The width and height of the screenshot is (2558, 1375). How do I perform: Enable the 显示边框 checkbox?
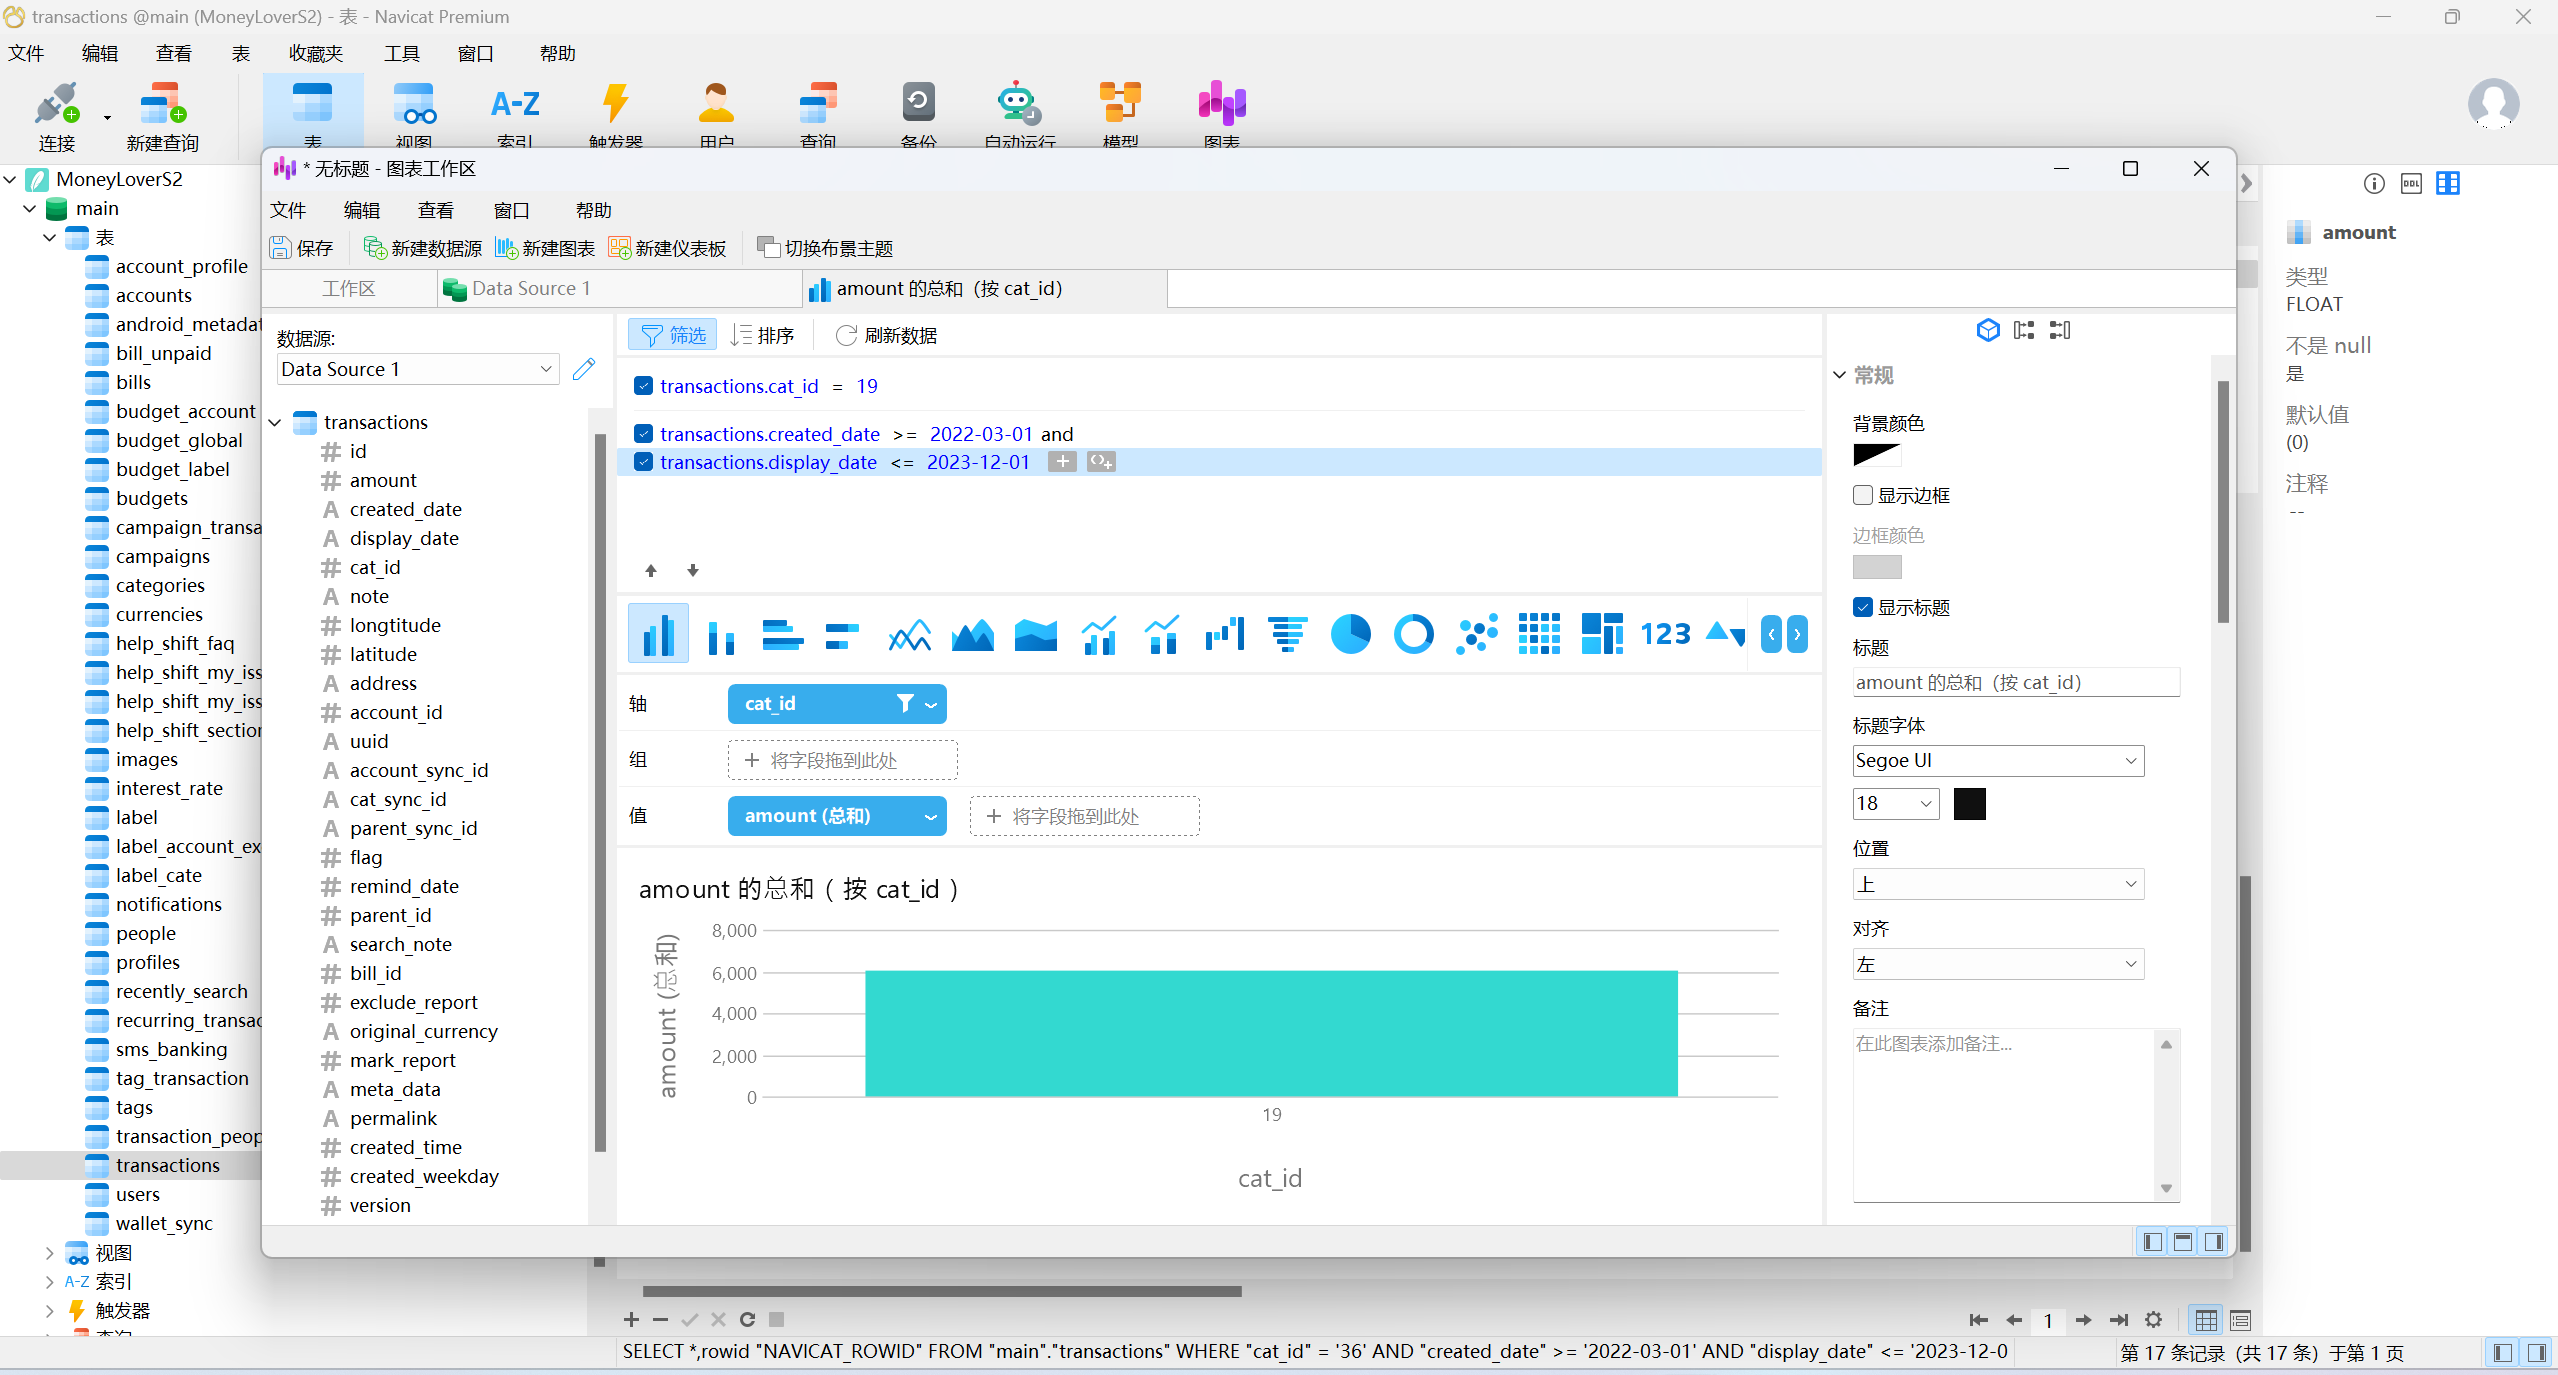pos(1863,495)
